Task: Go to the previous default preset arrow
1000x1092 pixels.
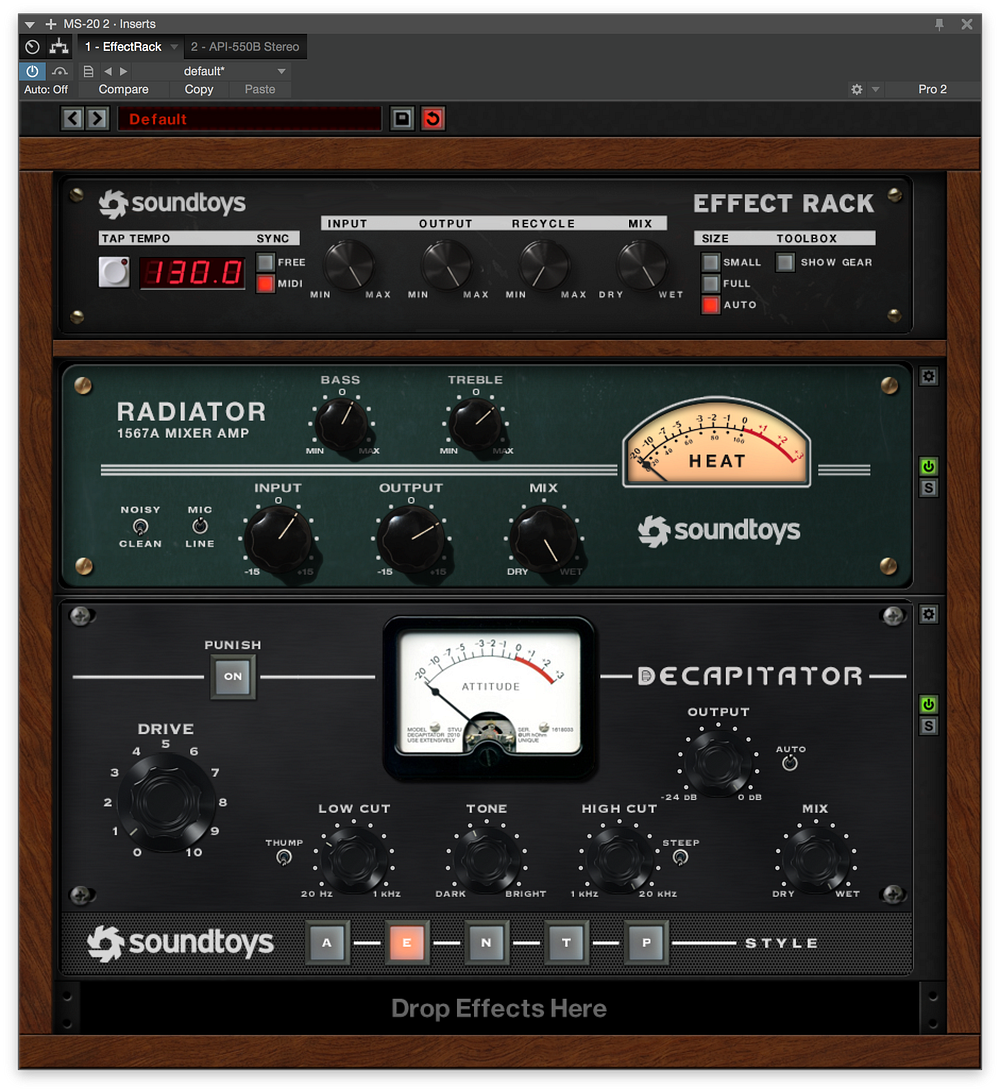Action: pos(107,71)
